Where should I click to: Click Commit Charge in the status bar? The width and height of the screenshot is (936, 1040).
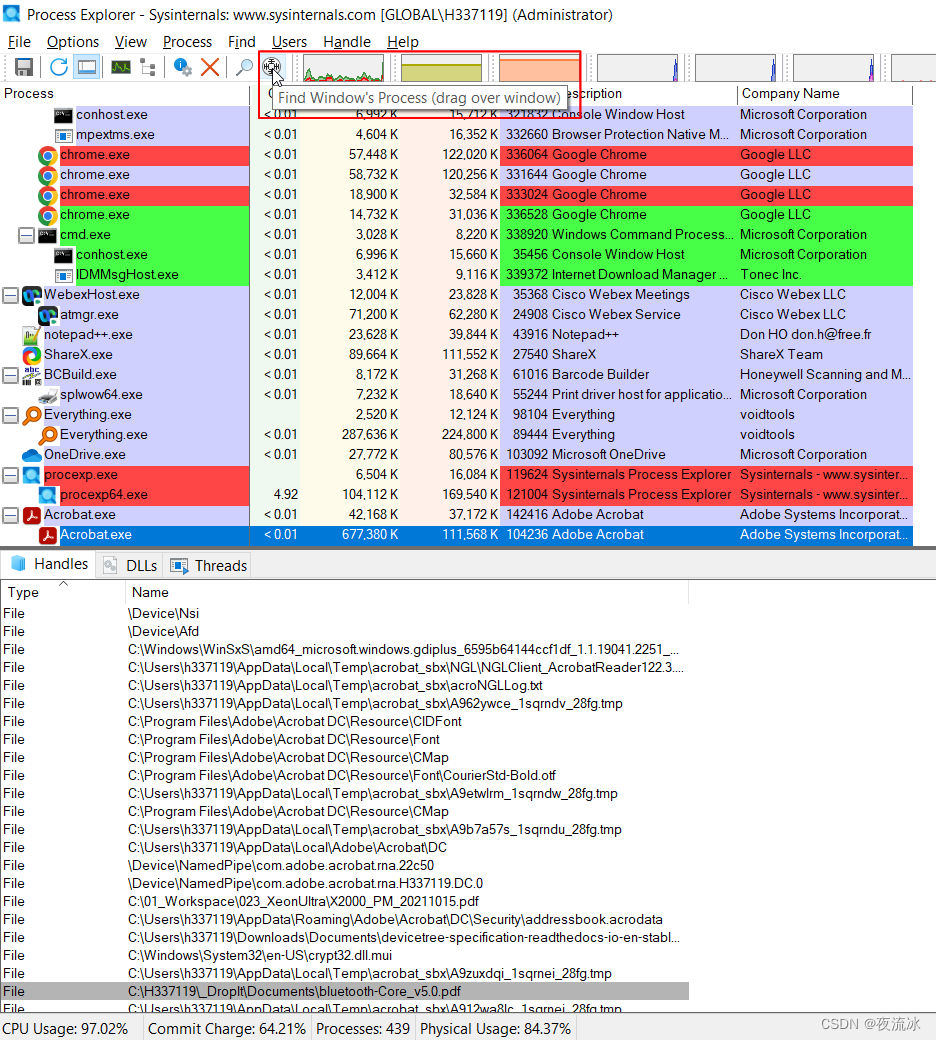pos(227,1029)
